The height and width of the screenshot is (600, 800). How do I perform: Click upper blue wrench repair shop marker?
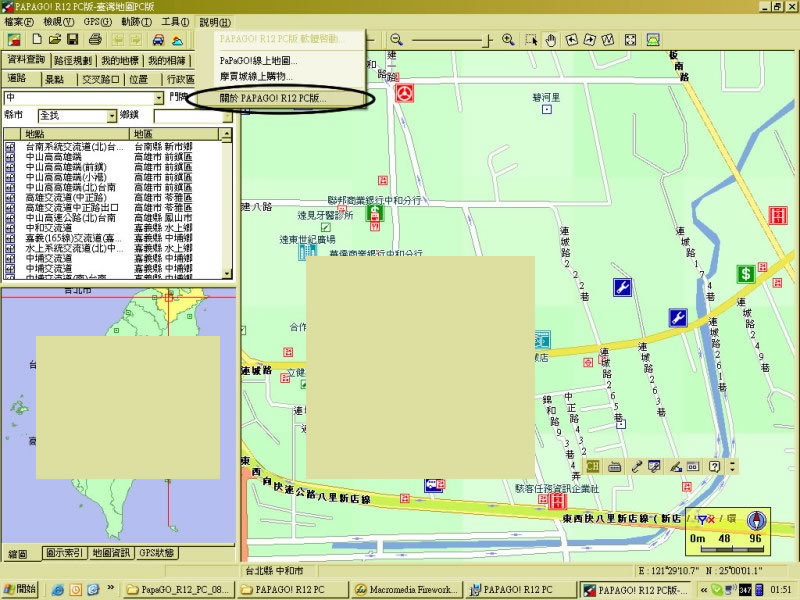point(622,287)
